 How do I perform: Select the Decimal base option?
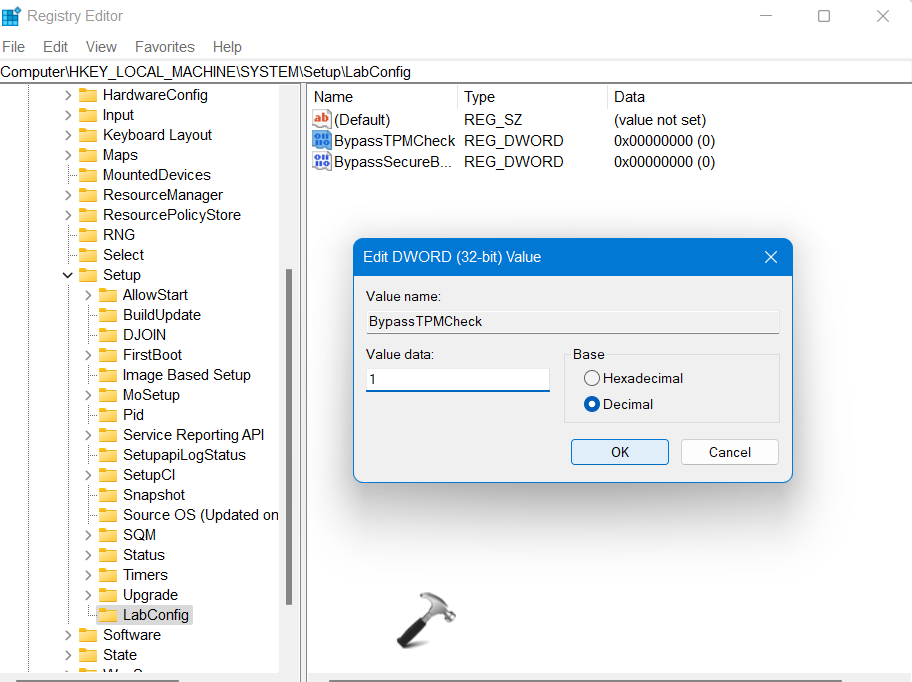coord(592,404)
